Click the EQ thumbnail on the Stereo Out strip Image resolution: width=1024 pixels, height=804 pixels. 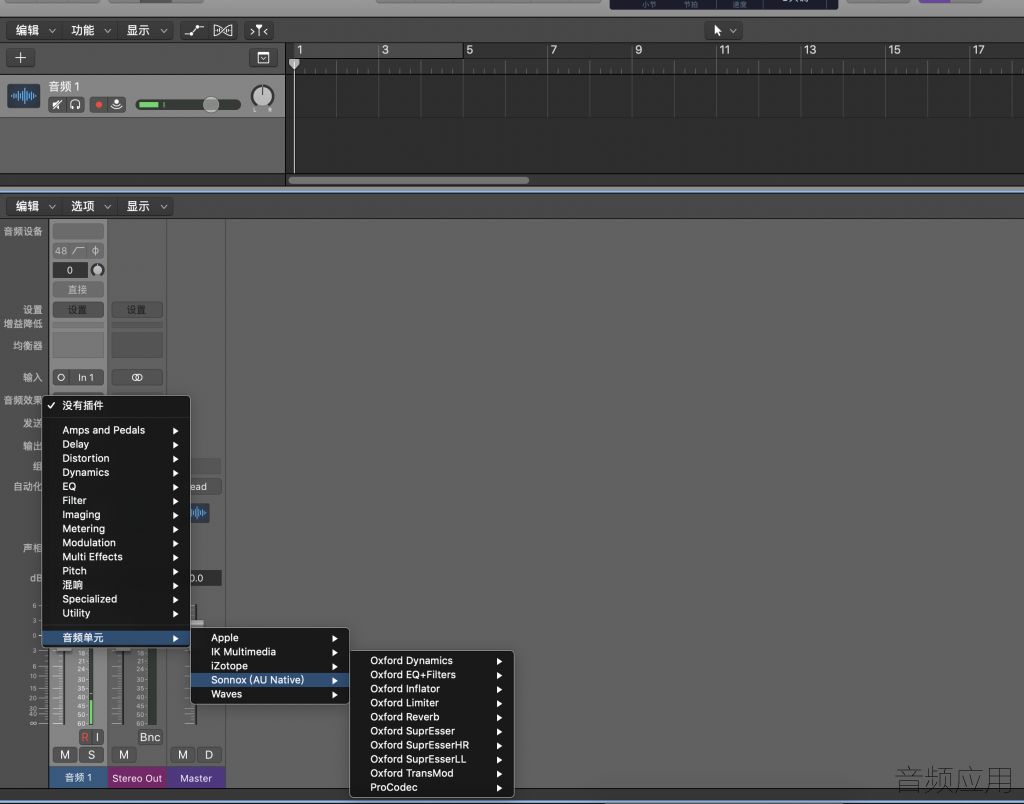(x=137, y=345)
